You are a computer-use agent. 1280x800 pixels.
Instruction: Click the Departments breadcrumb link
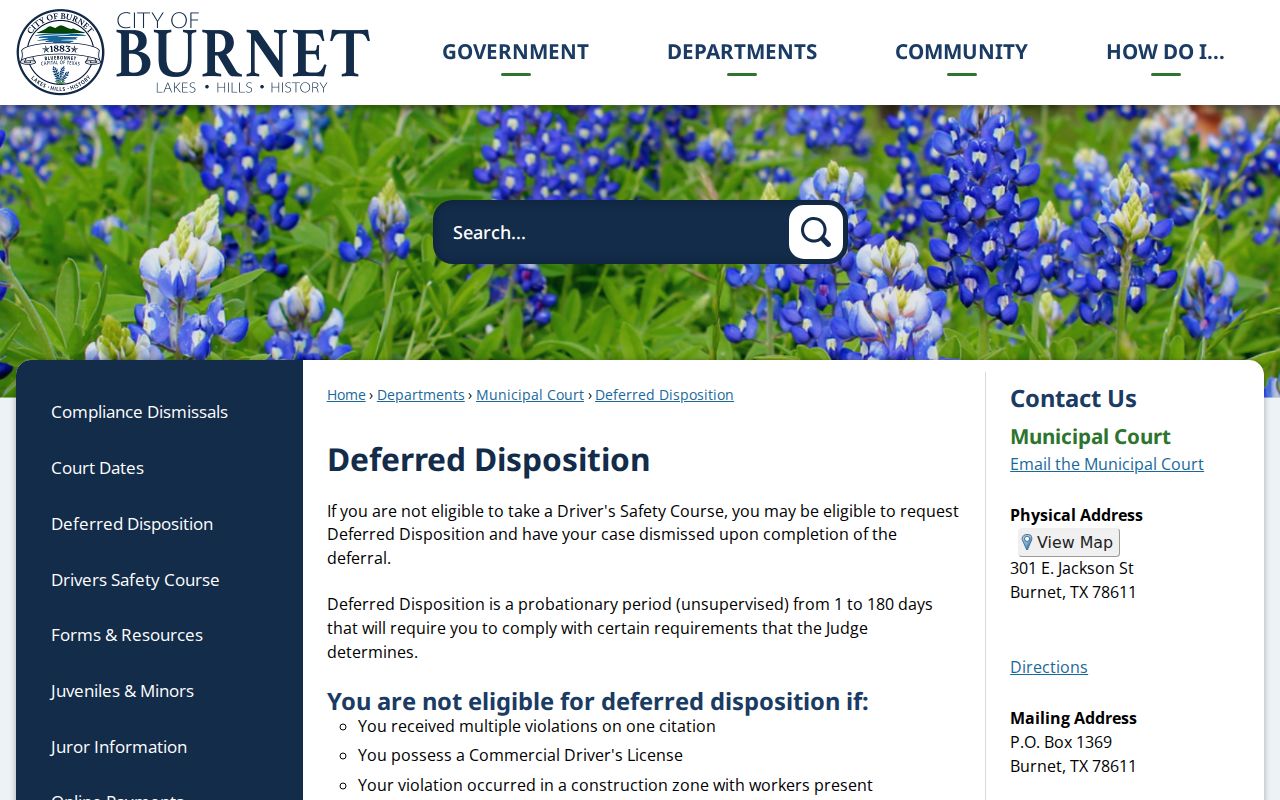point(421,395)
